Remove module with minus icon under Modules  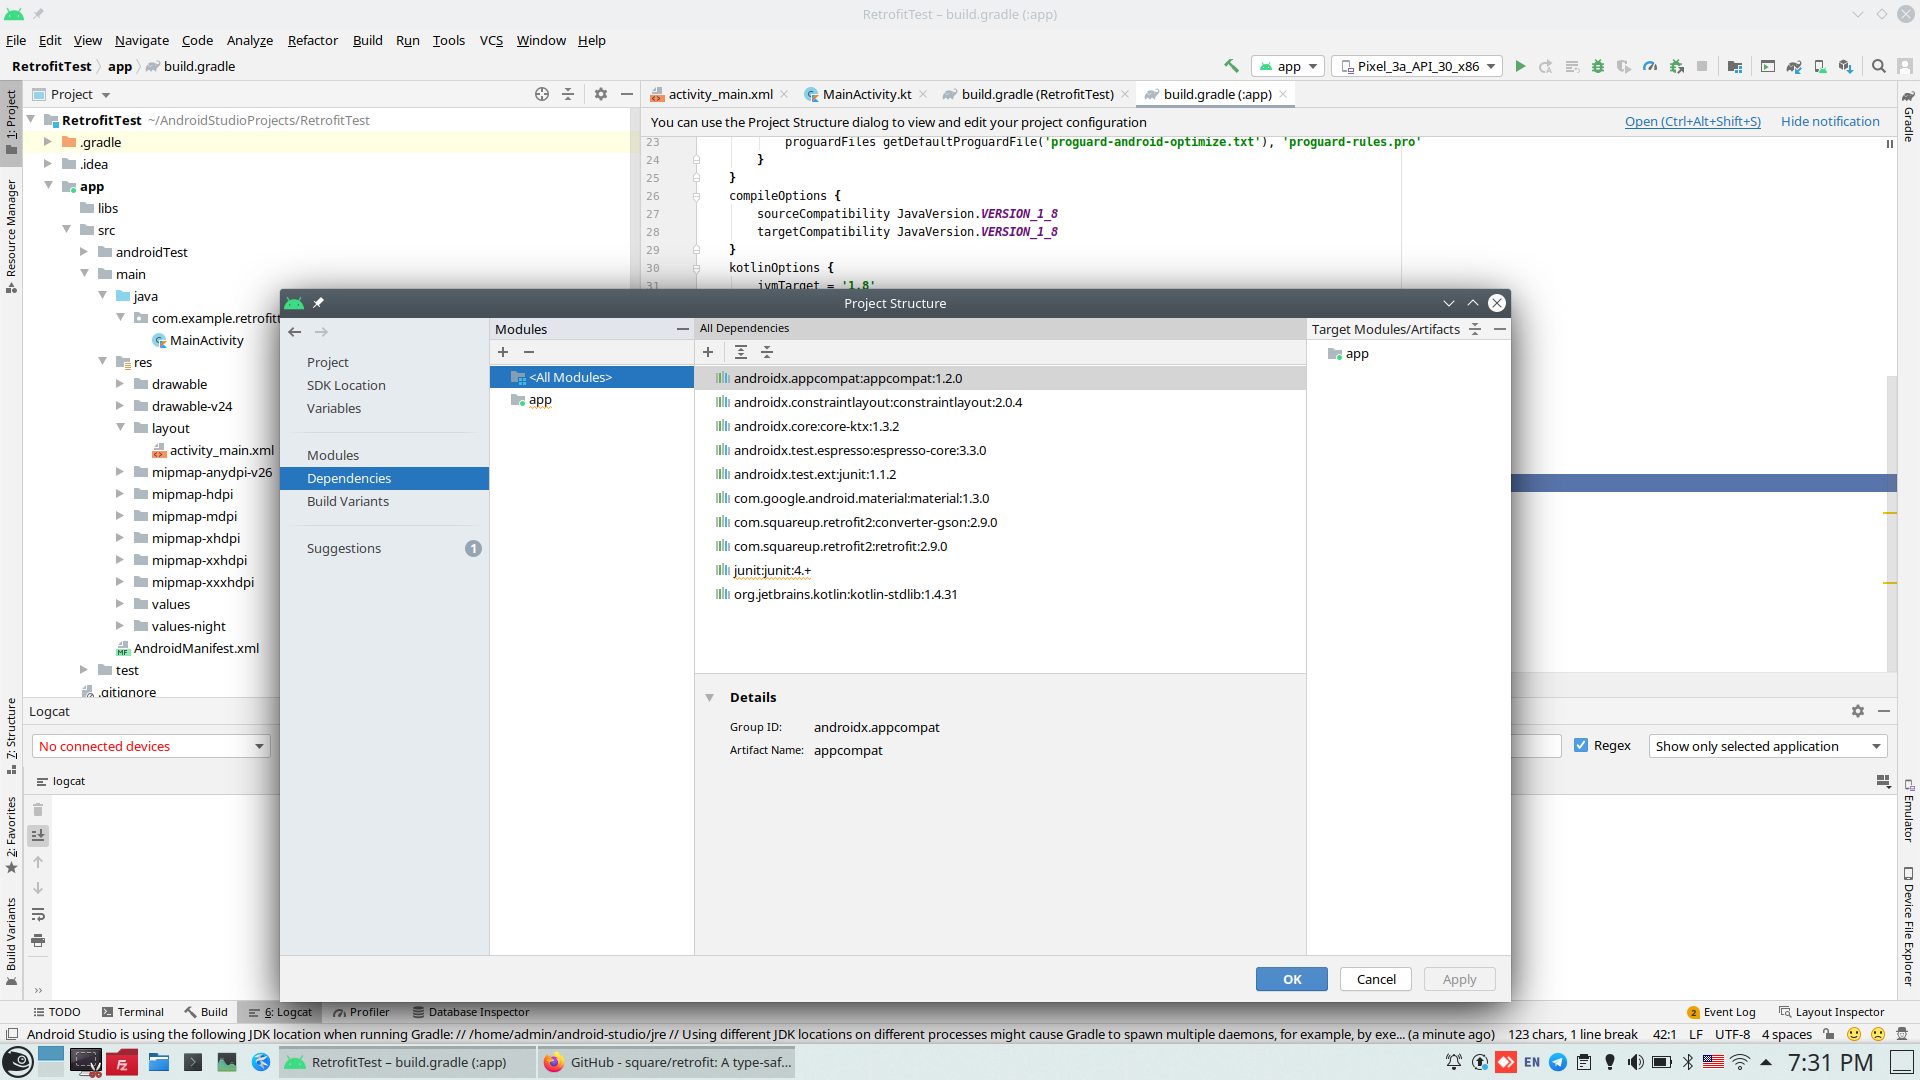(529, 352)
